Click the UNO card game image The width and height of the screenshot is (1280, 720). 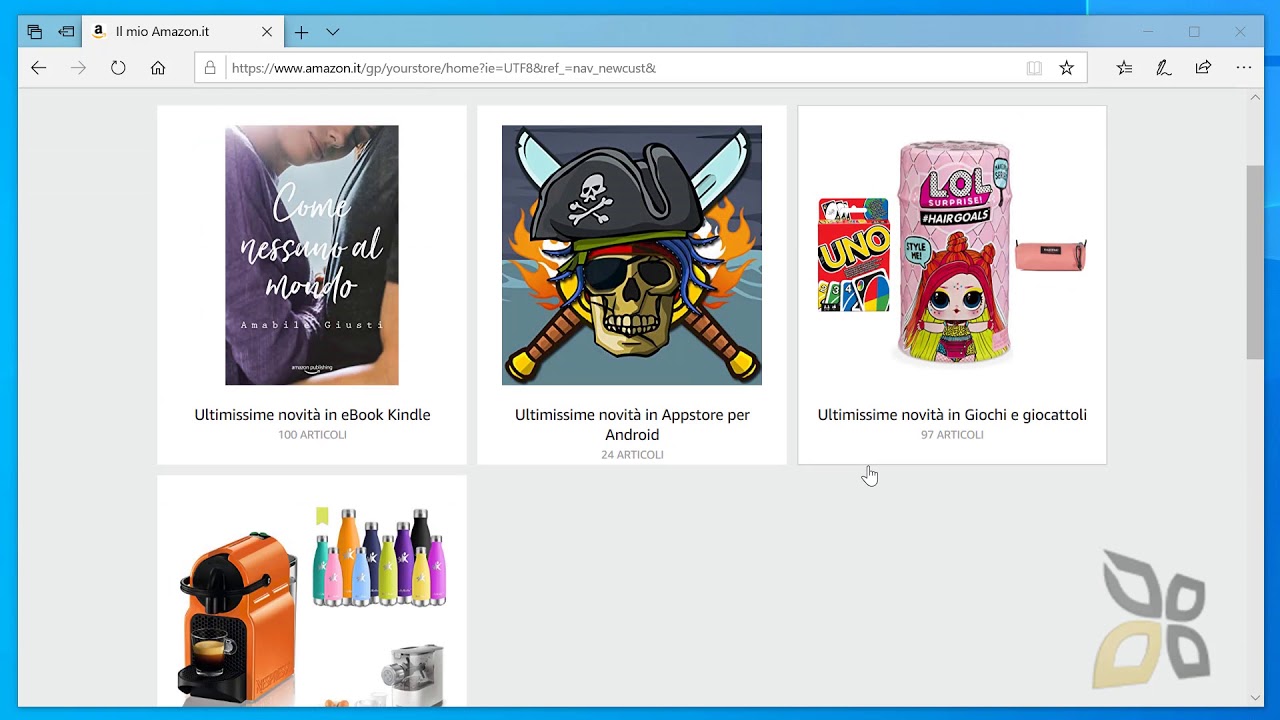[854, 255]
